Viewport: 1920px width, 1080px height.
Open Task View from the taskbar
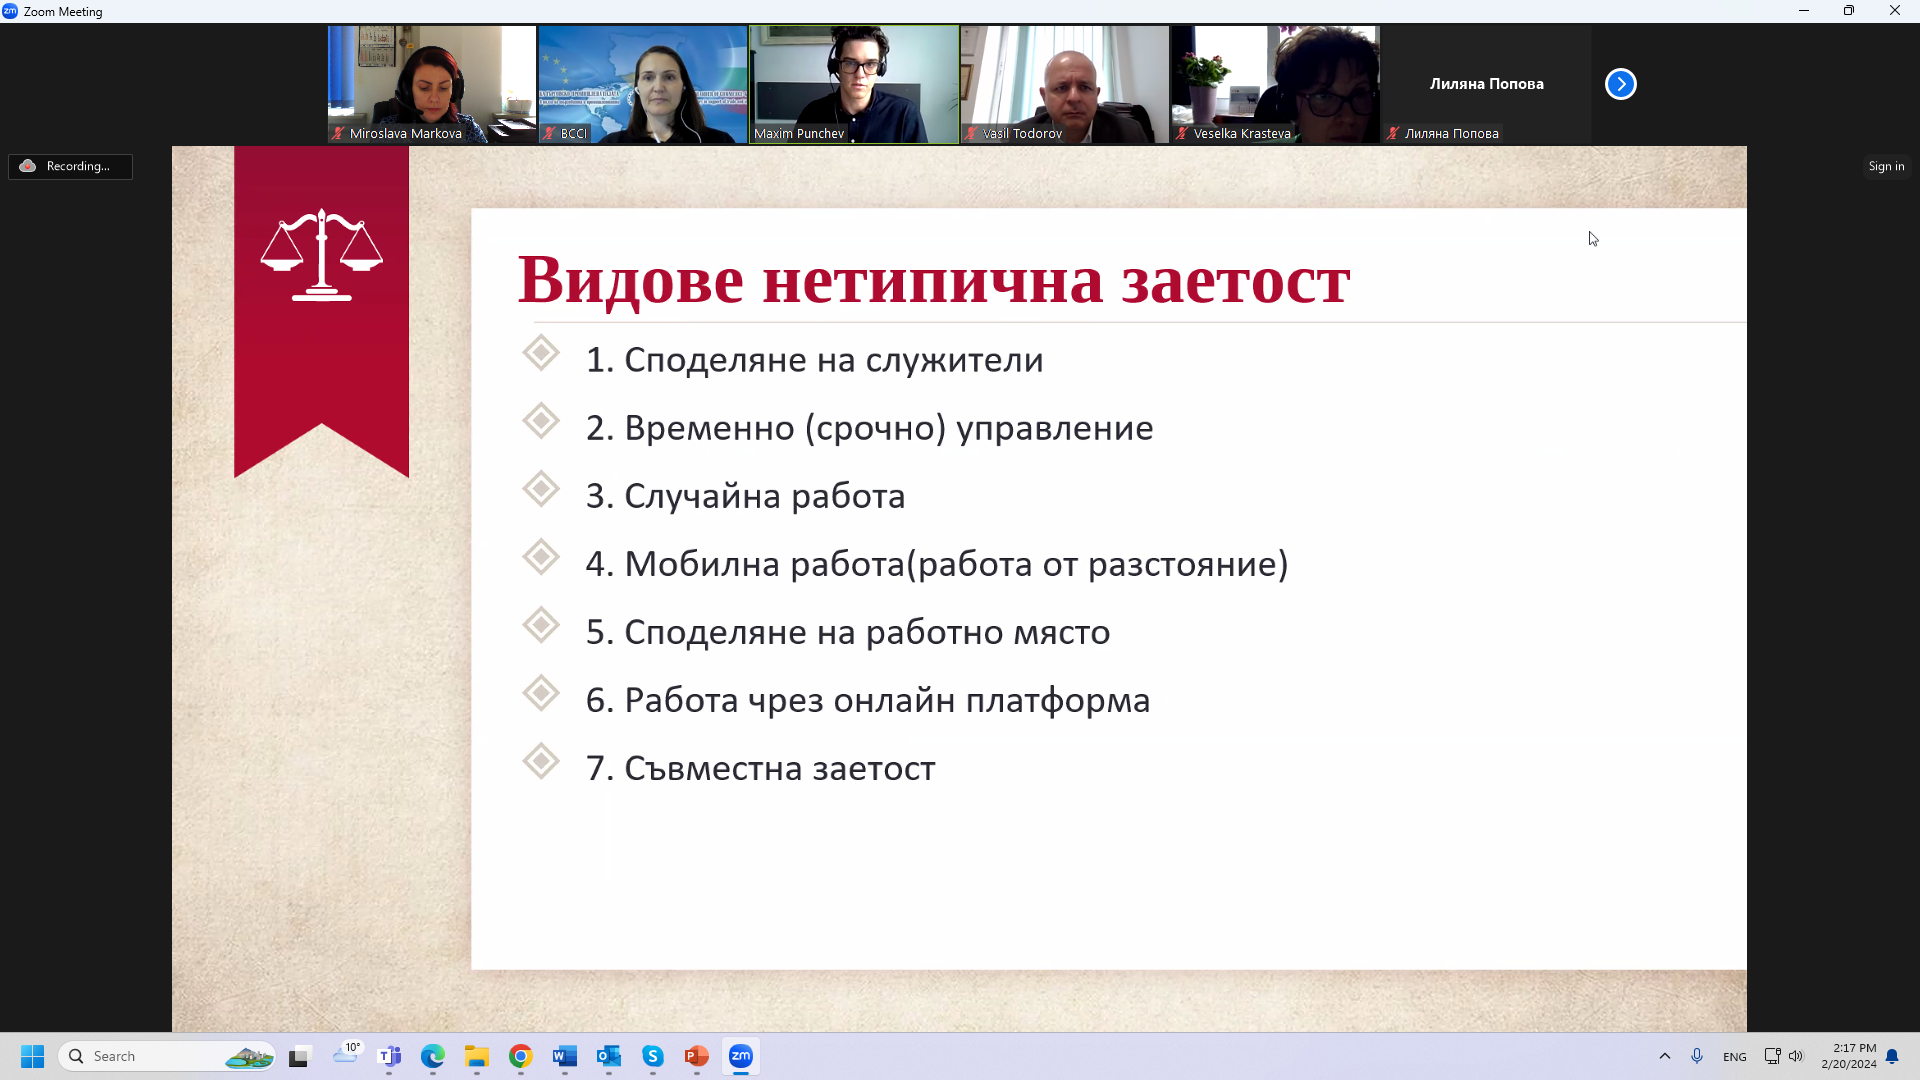(299, 1056)
